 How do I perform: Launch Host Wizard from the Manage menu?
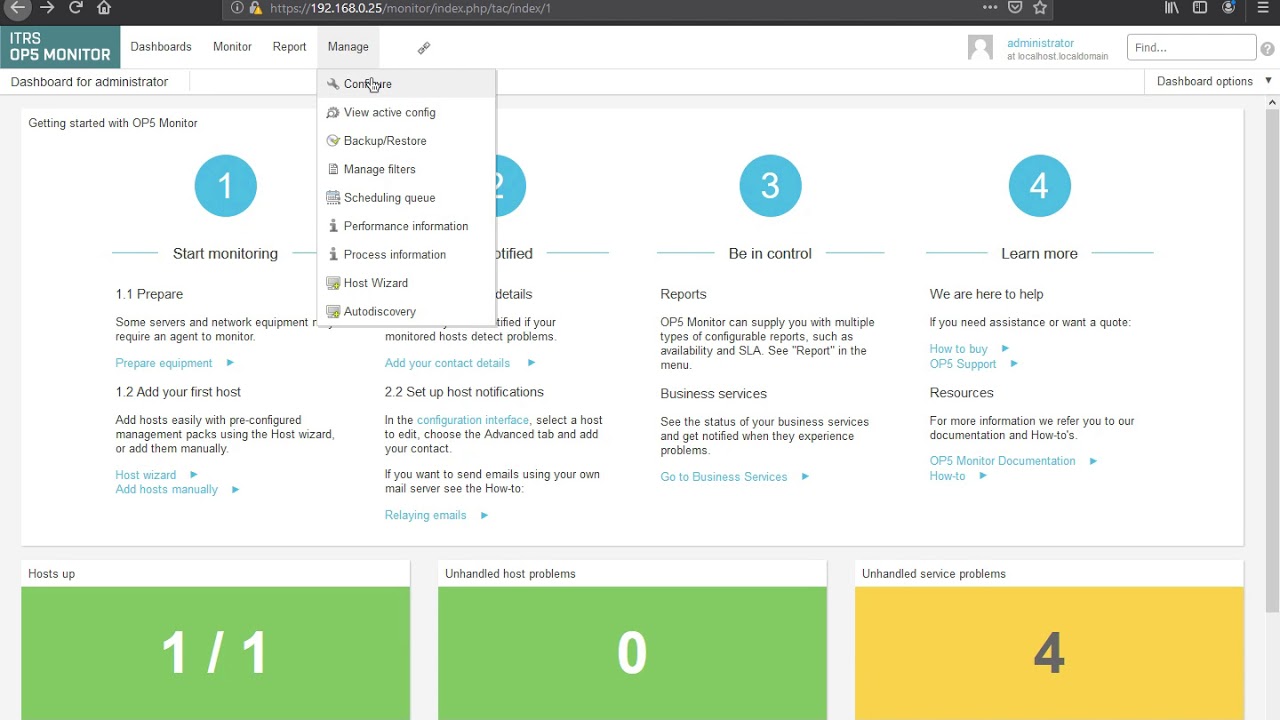point(406,283)
